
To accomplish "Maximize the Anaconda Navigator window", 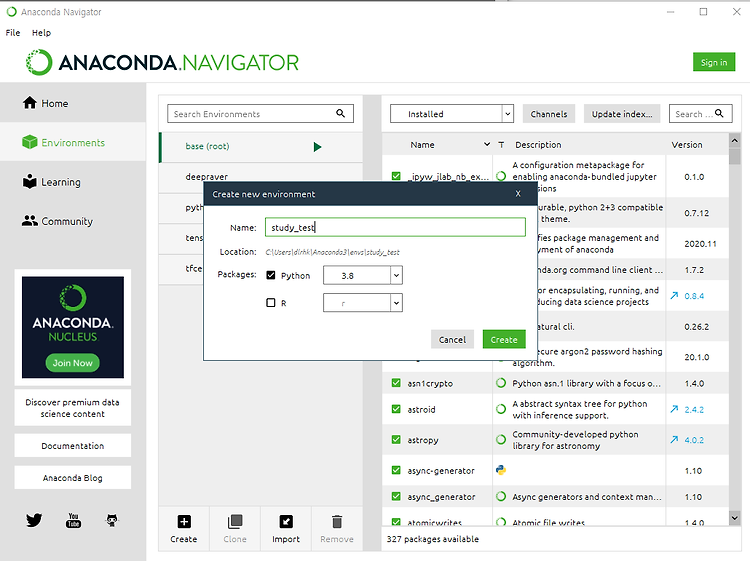I will [703, 12].
